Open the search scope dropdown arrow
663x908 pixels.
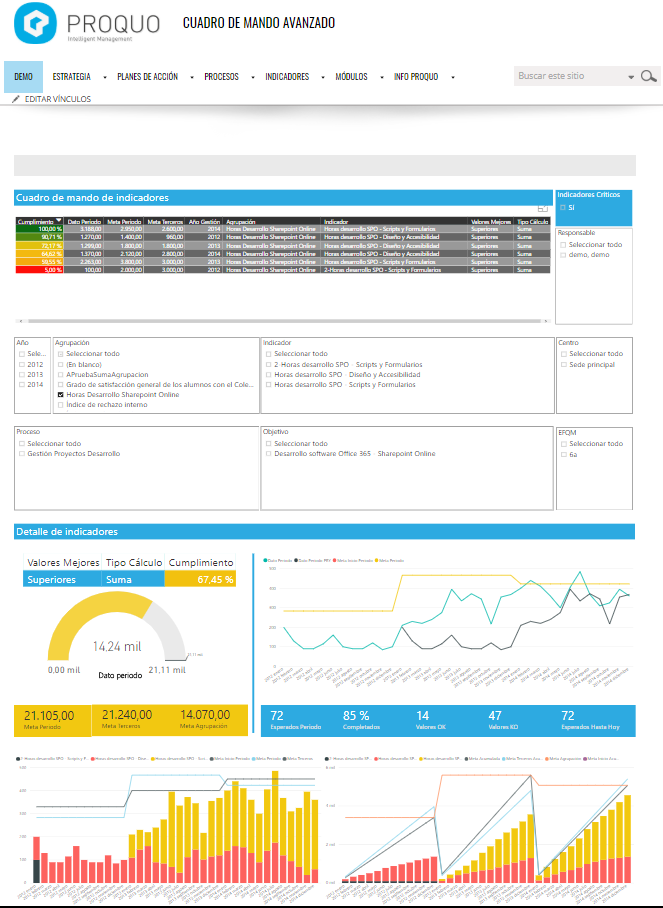(631, 77)
